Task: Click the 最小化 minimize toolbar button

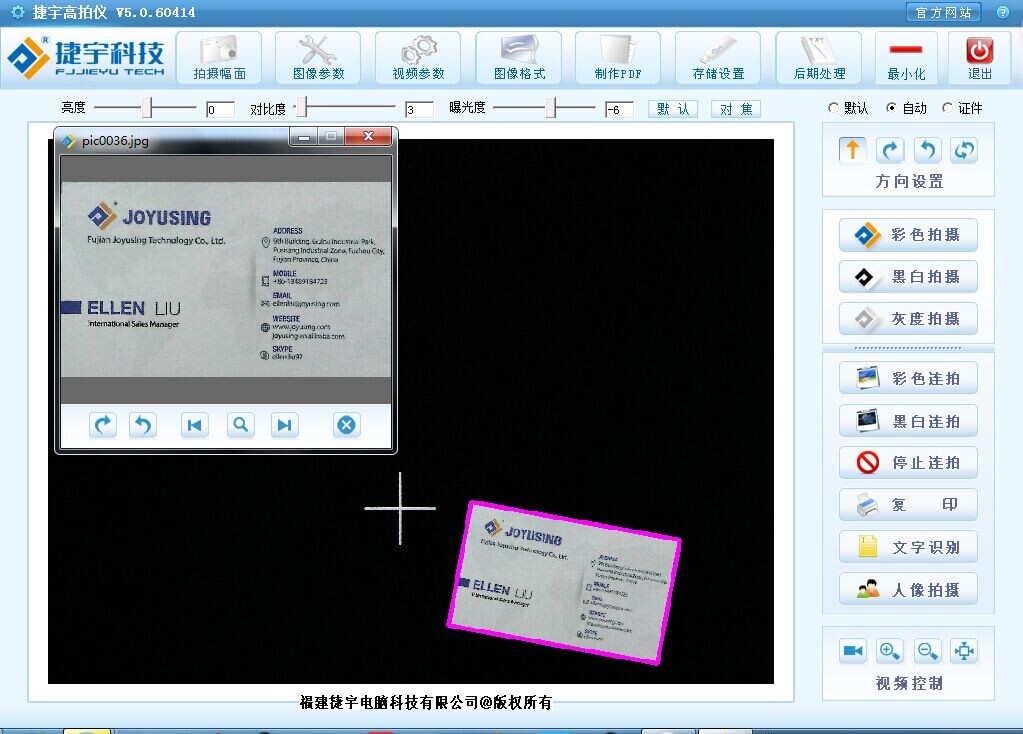Action: [906, 58]
